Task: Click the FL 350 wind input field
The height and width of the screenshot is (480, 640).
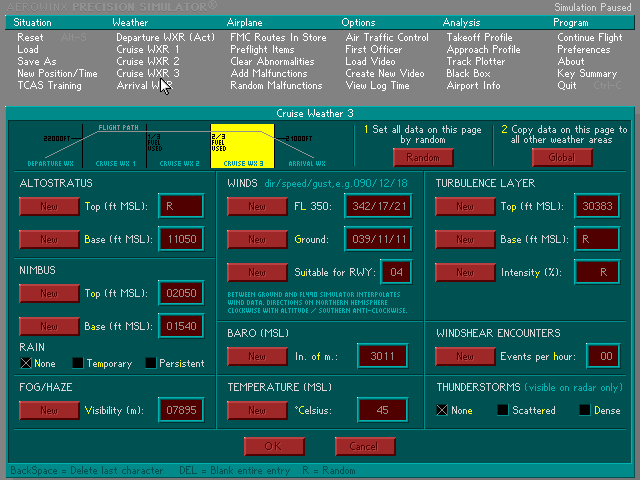Action: tap(378, 206)
